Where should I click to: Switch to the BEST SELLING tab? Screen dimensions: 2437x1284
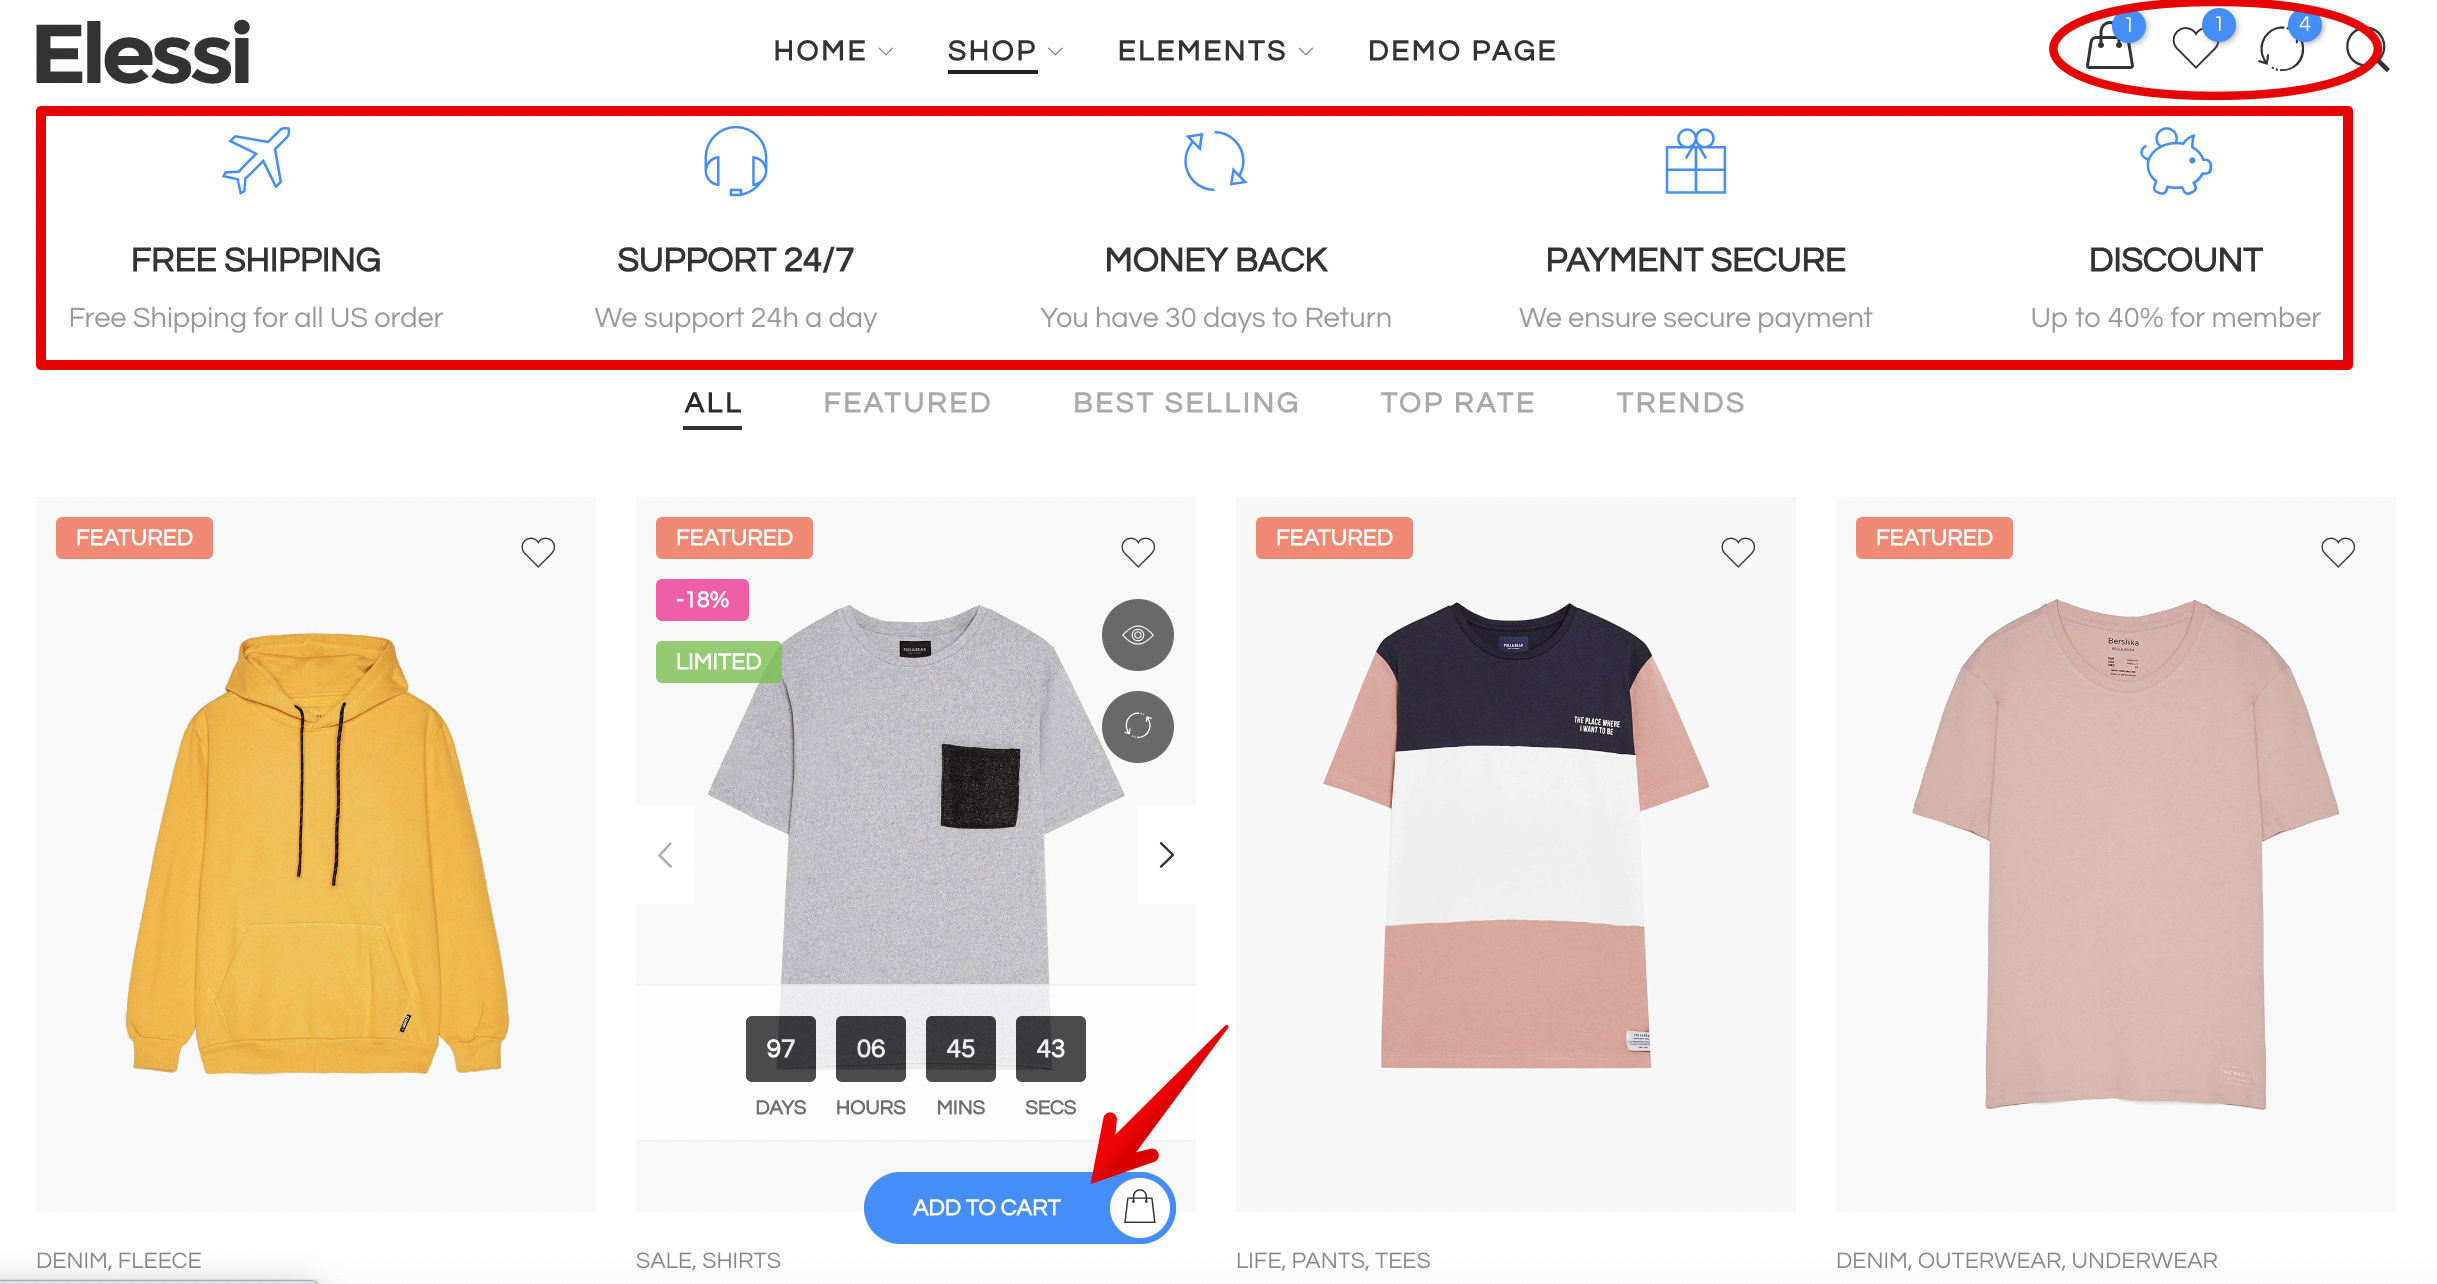(x=1185, y=403)
